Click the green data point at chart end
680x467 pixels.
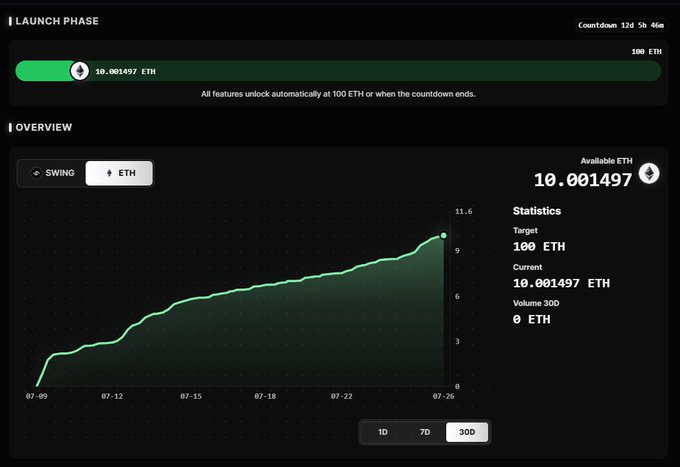coord(443,235)
